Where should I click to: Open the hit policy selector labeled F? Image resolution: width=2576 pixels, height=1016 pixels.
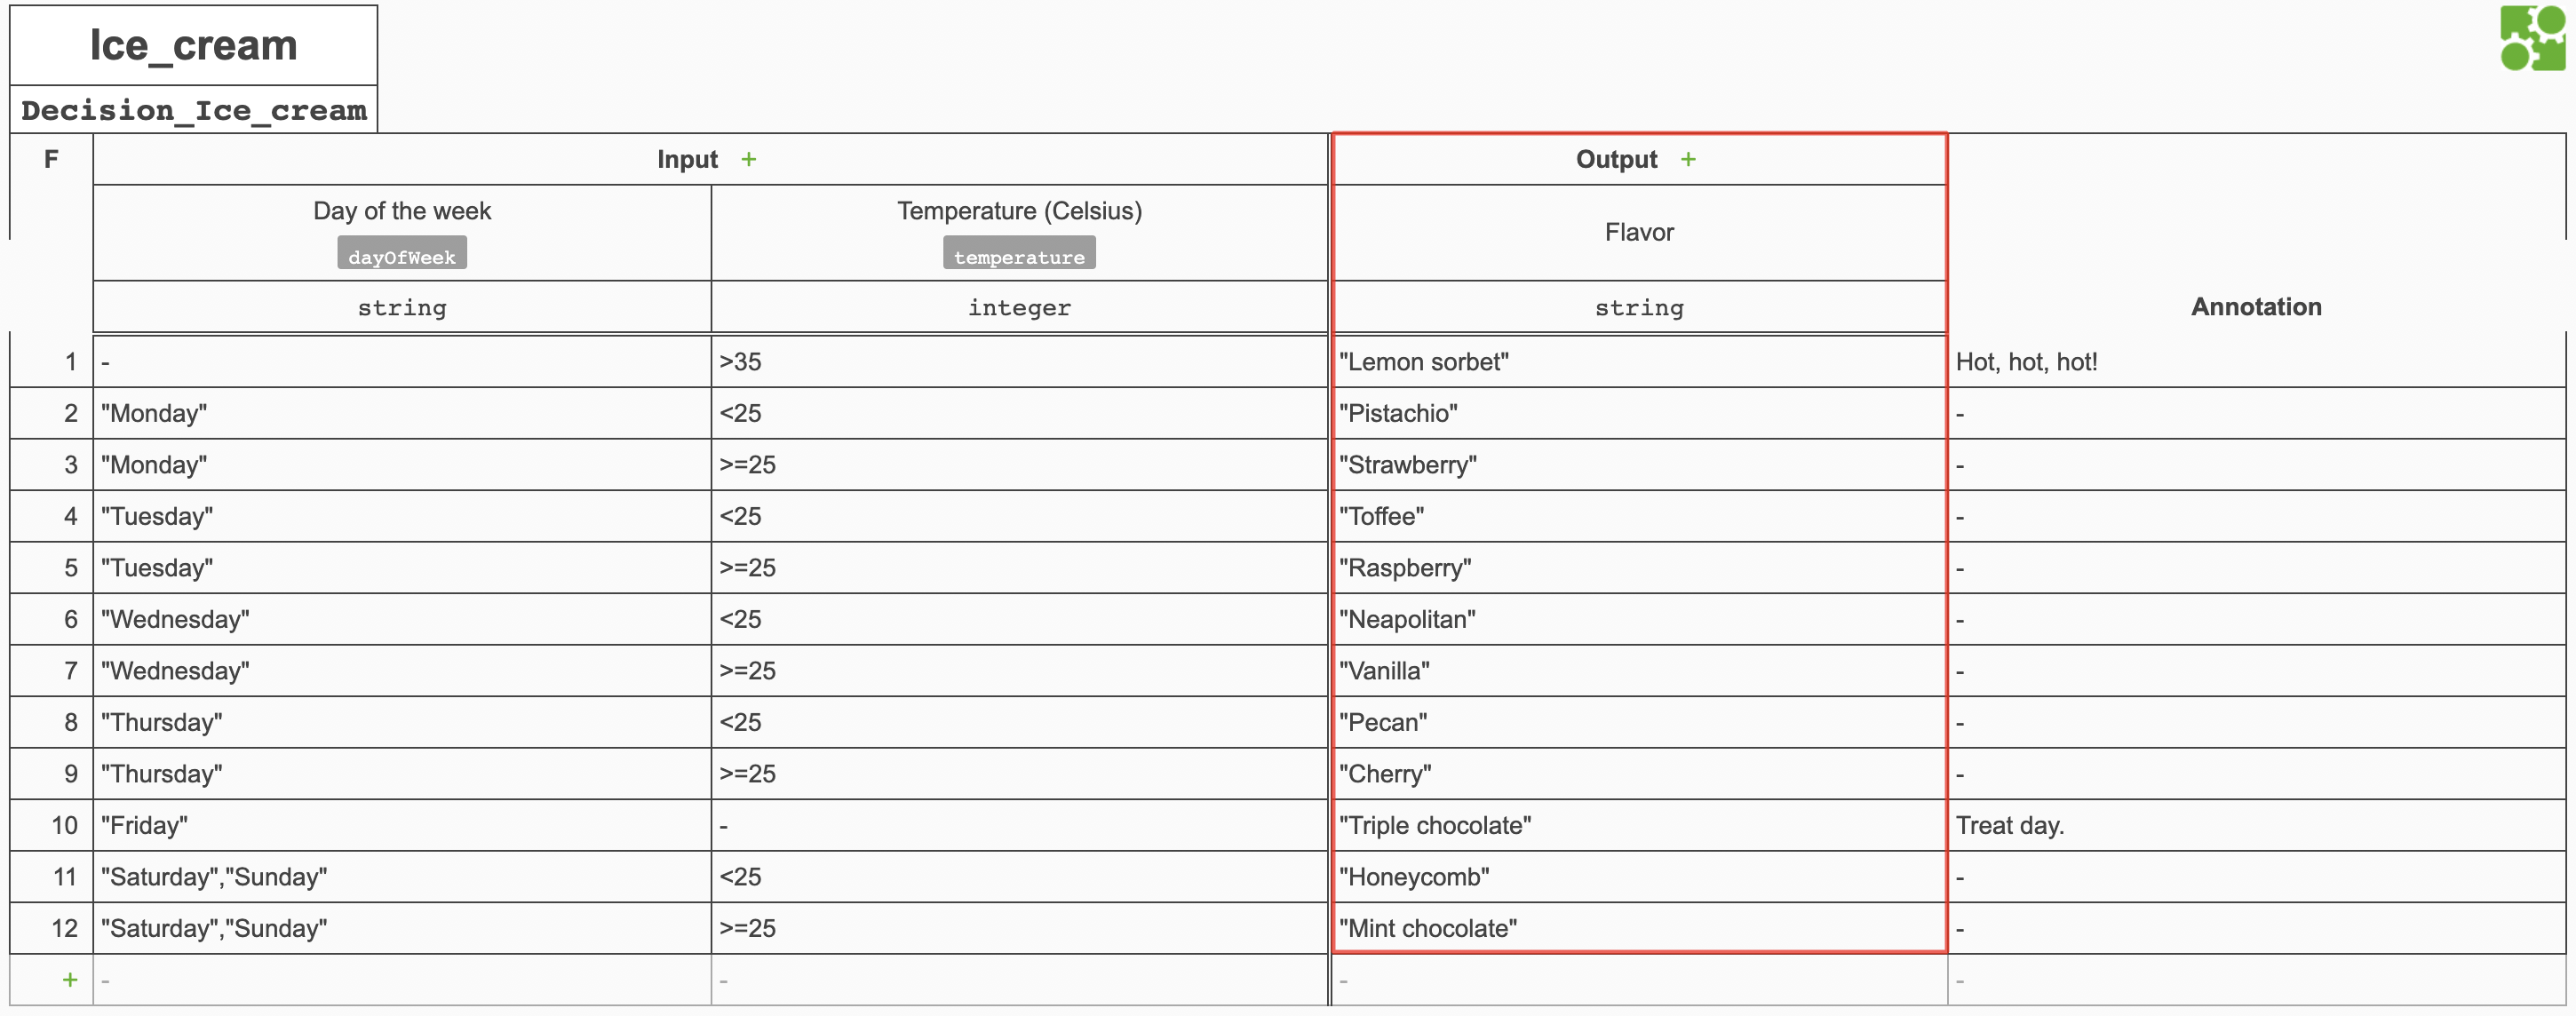pyautogui.click(x=50, y=158)
